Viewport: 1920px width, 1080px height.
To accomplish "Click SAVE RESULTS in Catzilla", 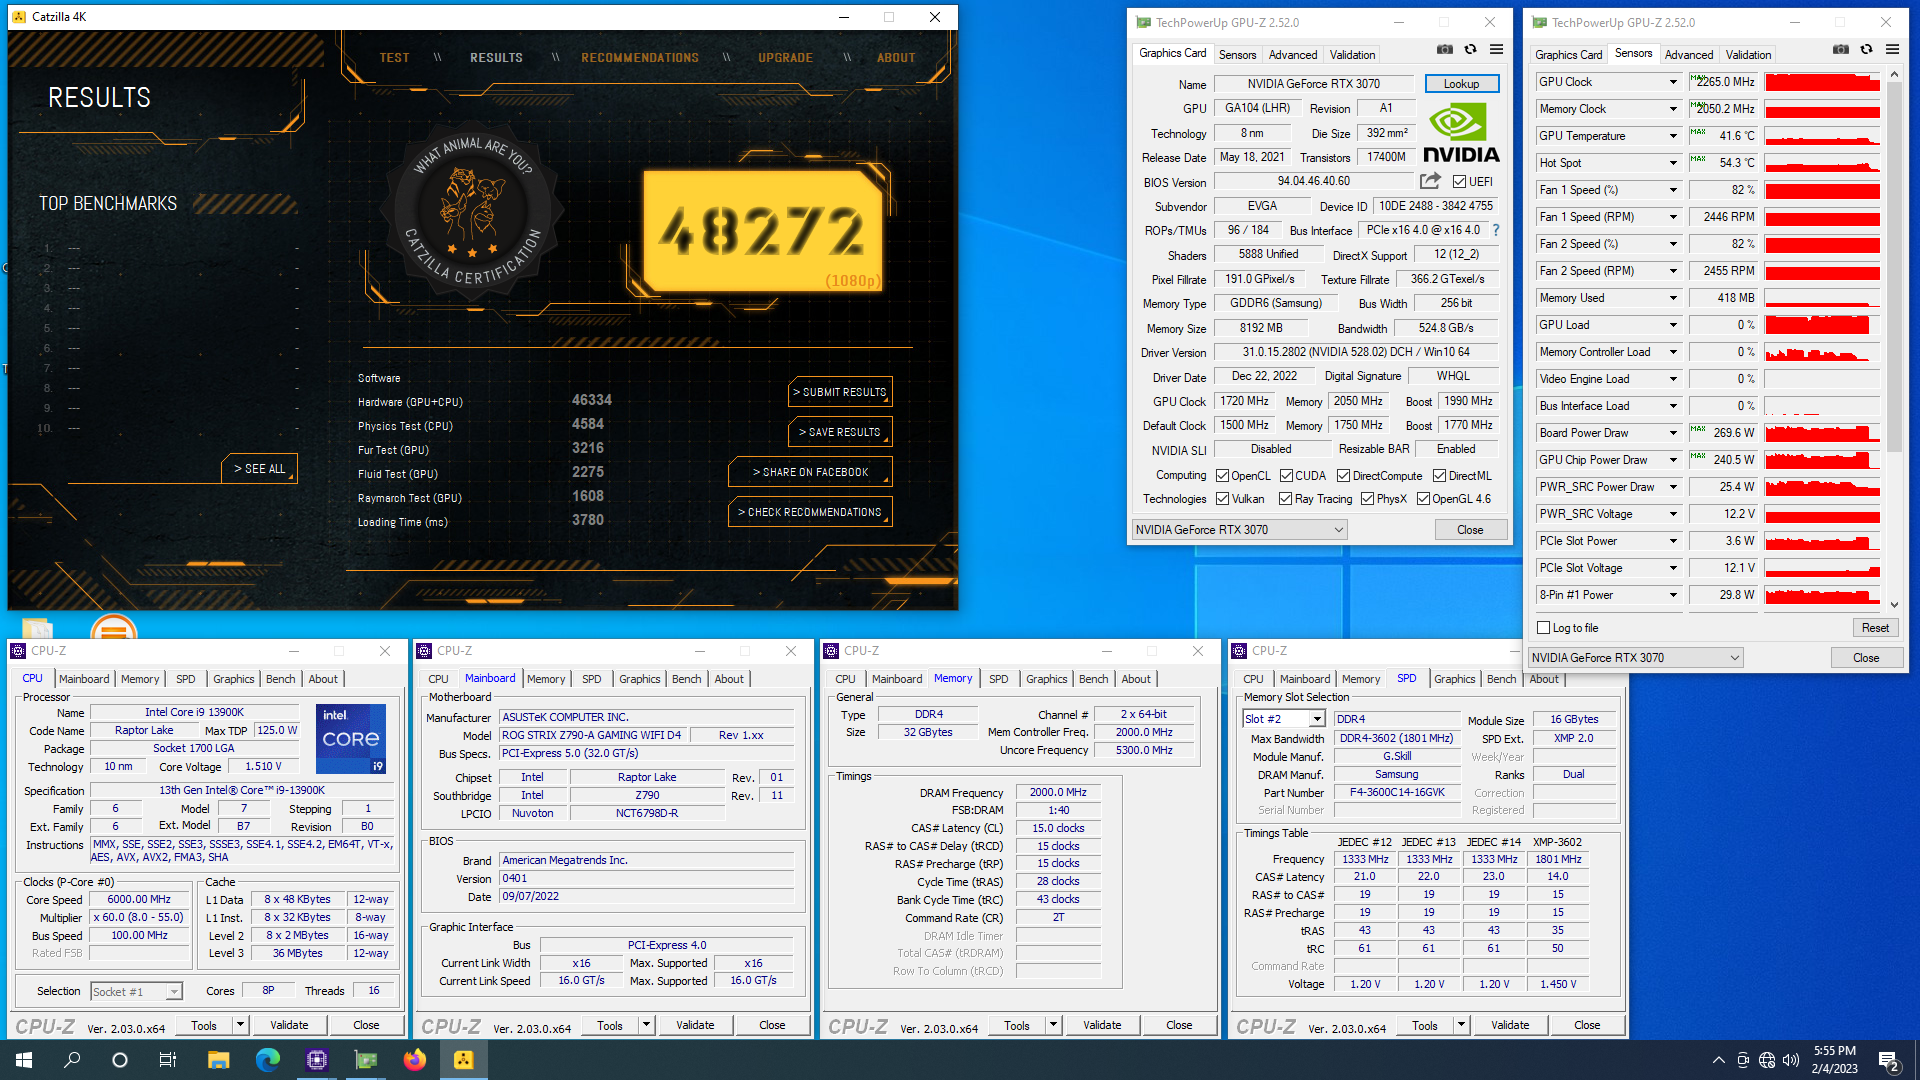I will (840, 432).
